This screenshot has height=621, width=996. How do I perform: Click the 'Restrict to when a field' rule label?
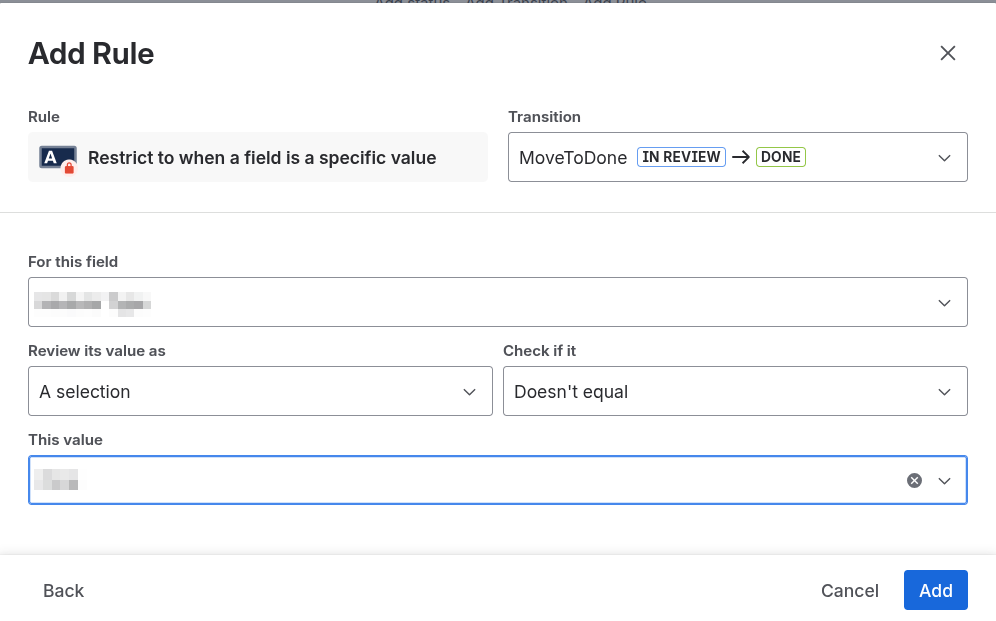(x=262, y=158)
